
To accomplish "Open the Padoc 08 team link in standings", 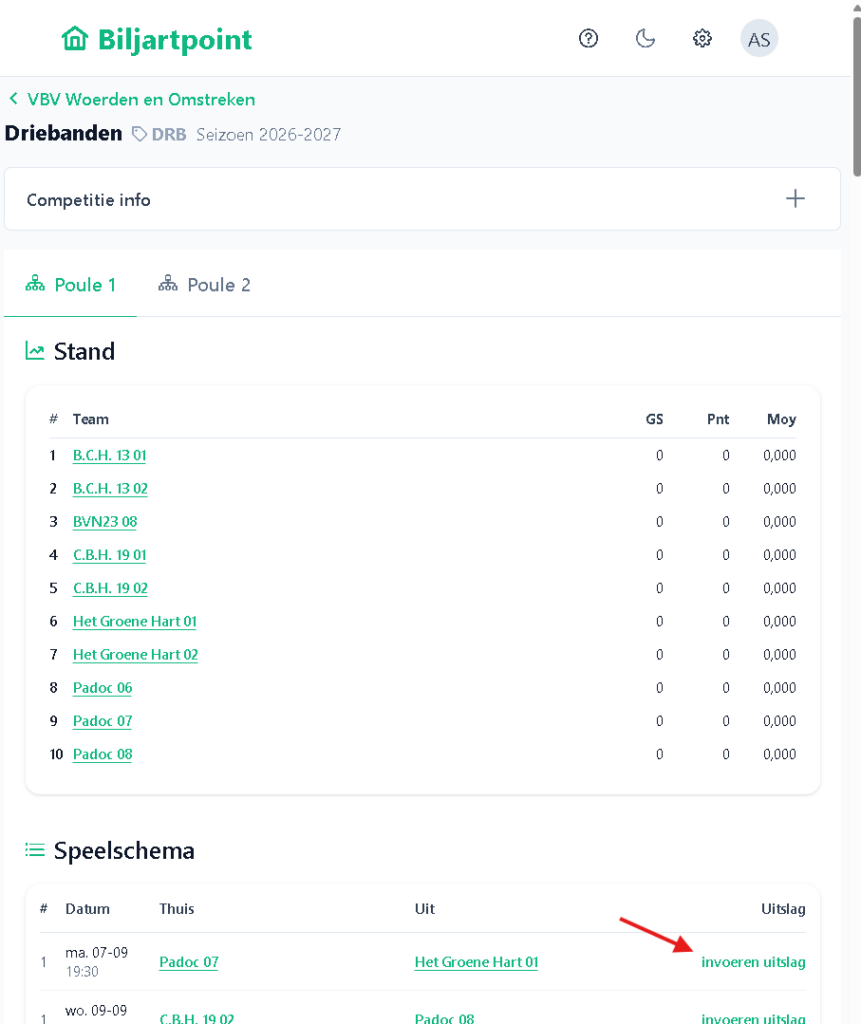I will point(103,754).
